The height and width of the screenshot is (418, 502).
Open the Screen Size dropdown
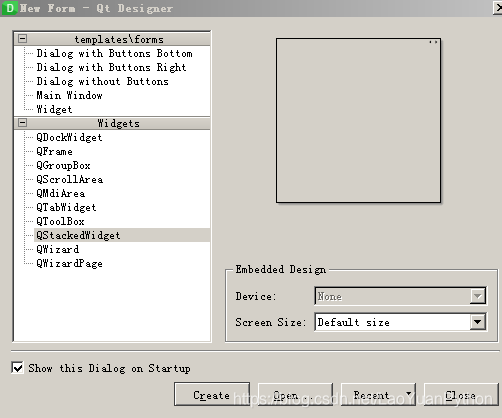pyautogui.click(x=400, y=322)
